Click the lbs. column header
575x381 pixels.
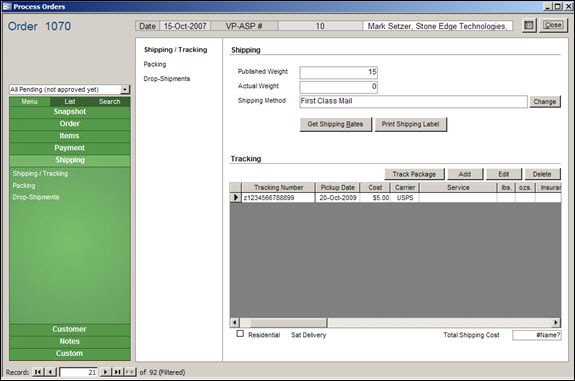(506, 188)
